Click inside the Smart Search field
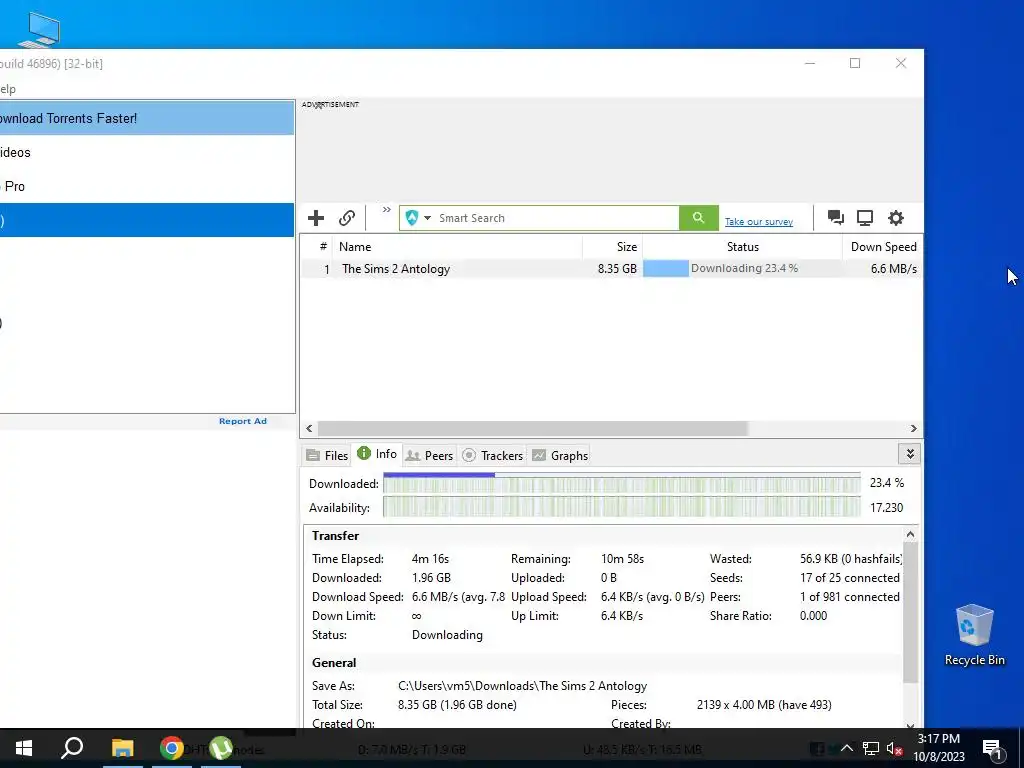1024x768 pixels. (x=557, y=218)
